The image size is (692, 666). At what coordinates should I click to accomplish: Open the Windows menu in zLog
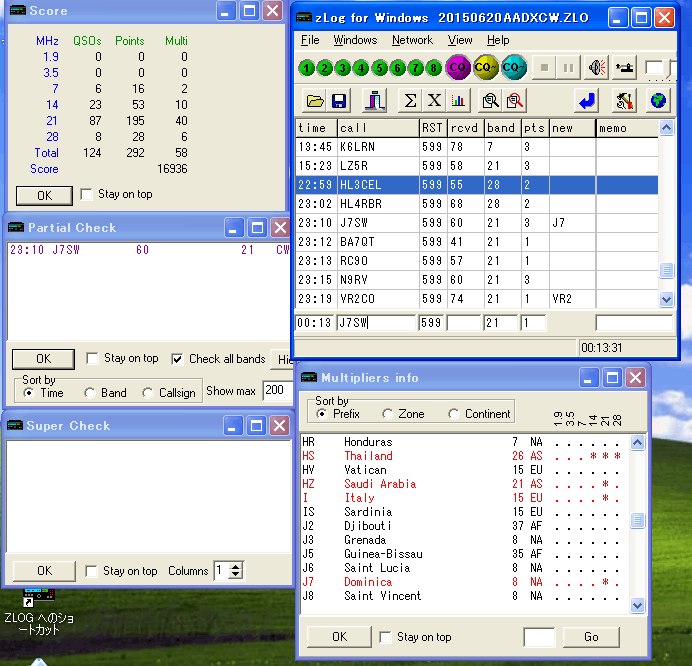click(355, 40)
